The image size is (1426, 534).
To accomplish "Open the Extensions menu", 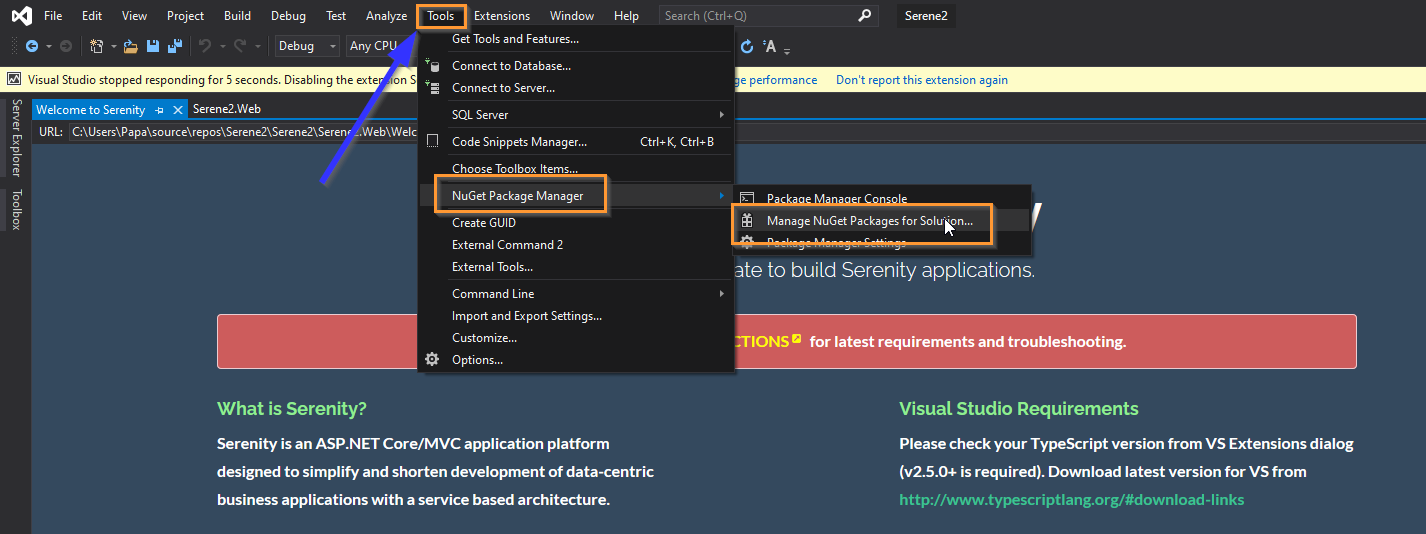I will tap(502, 16).
